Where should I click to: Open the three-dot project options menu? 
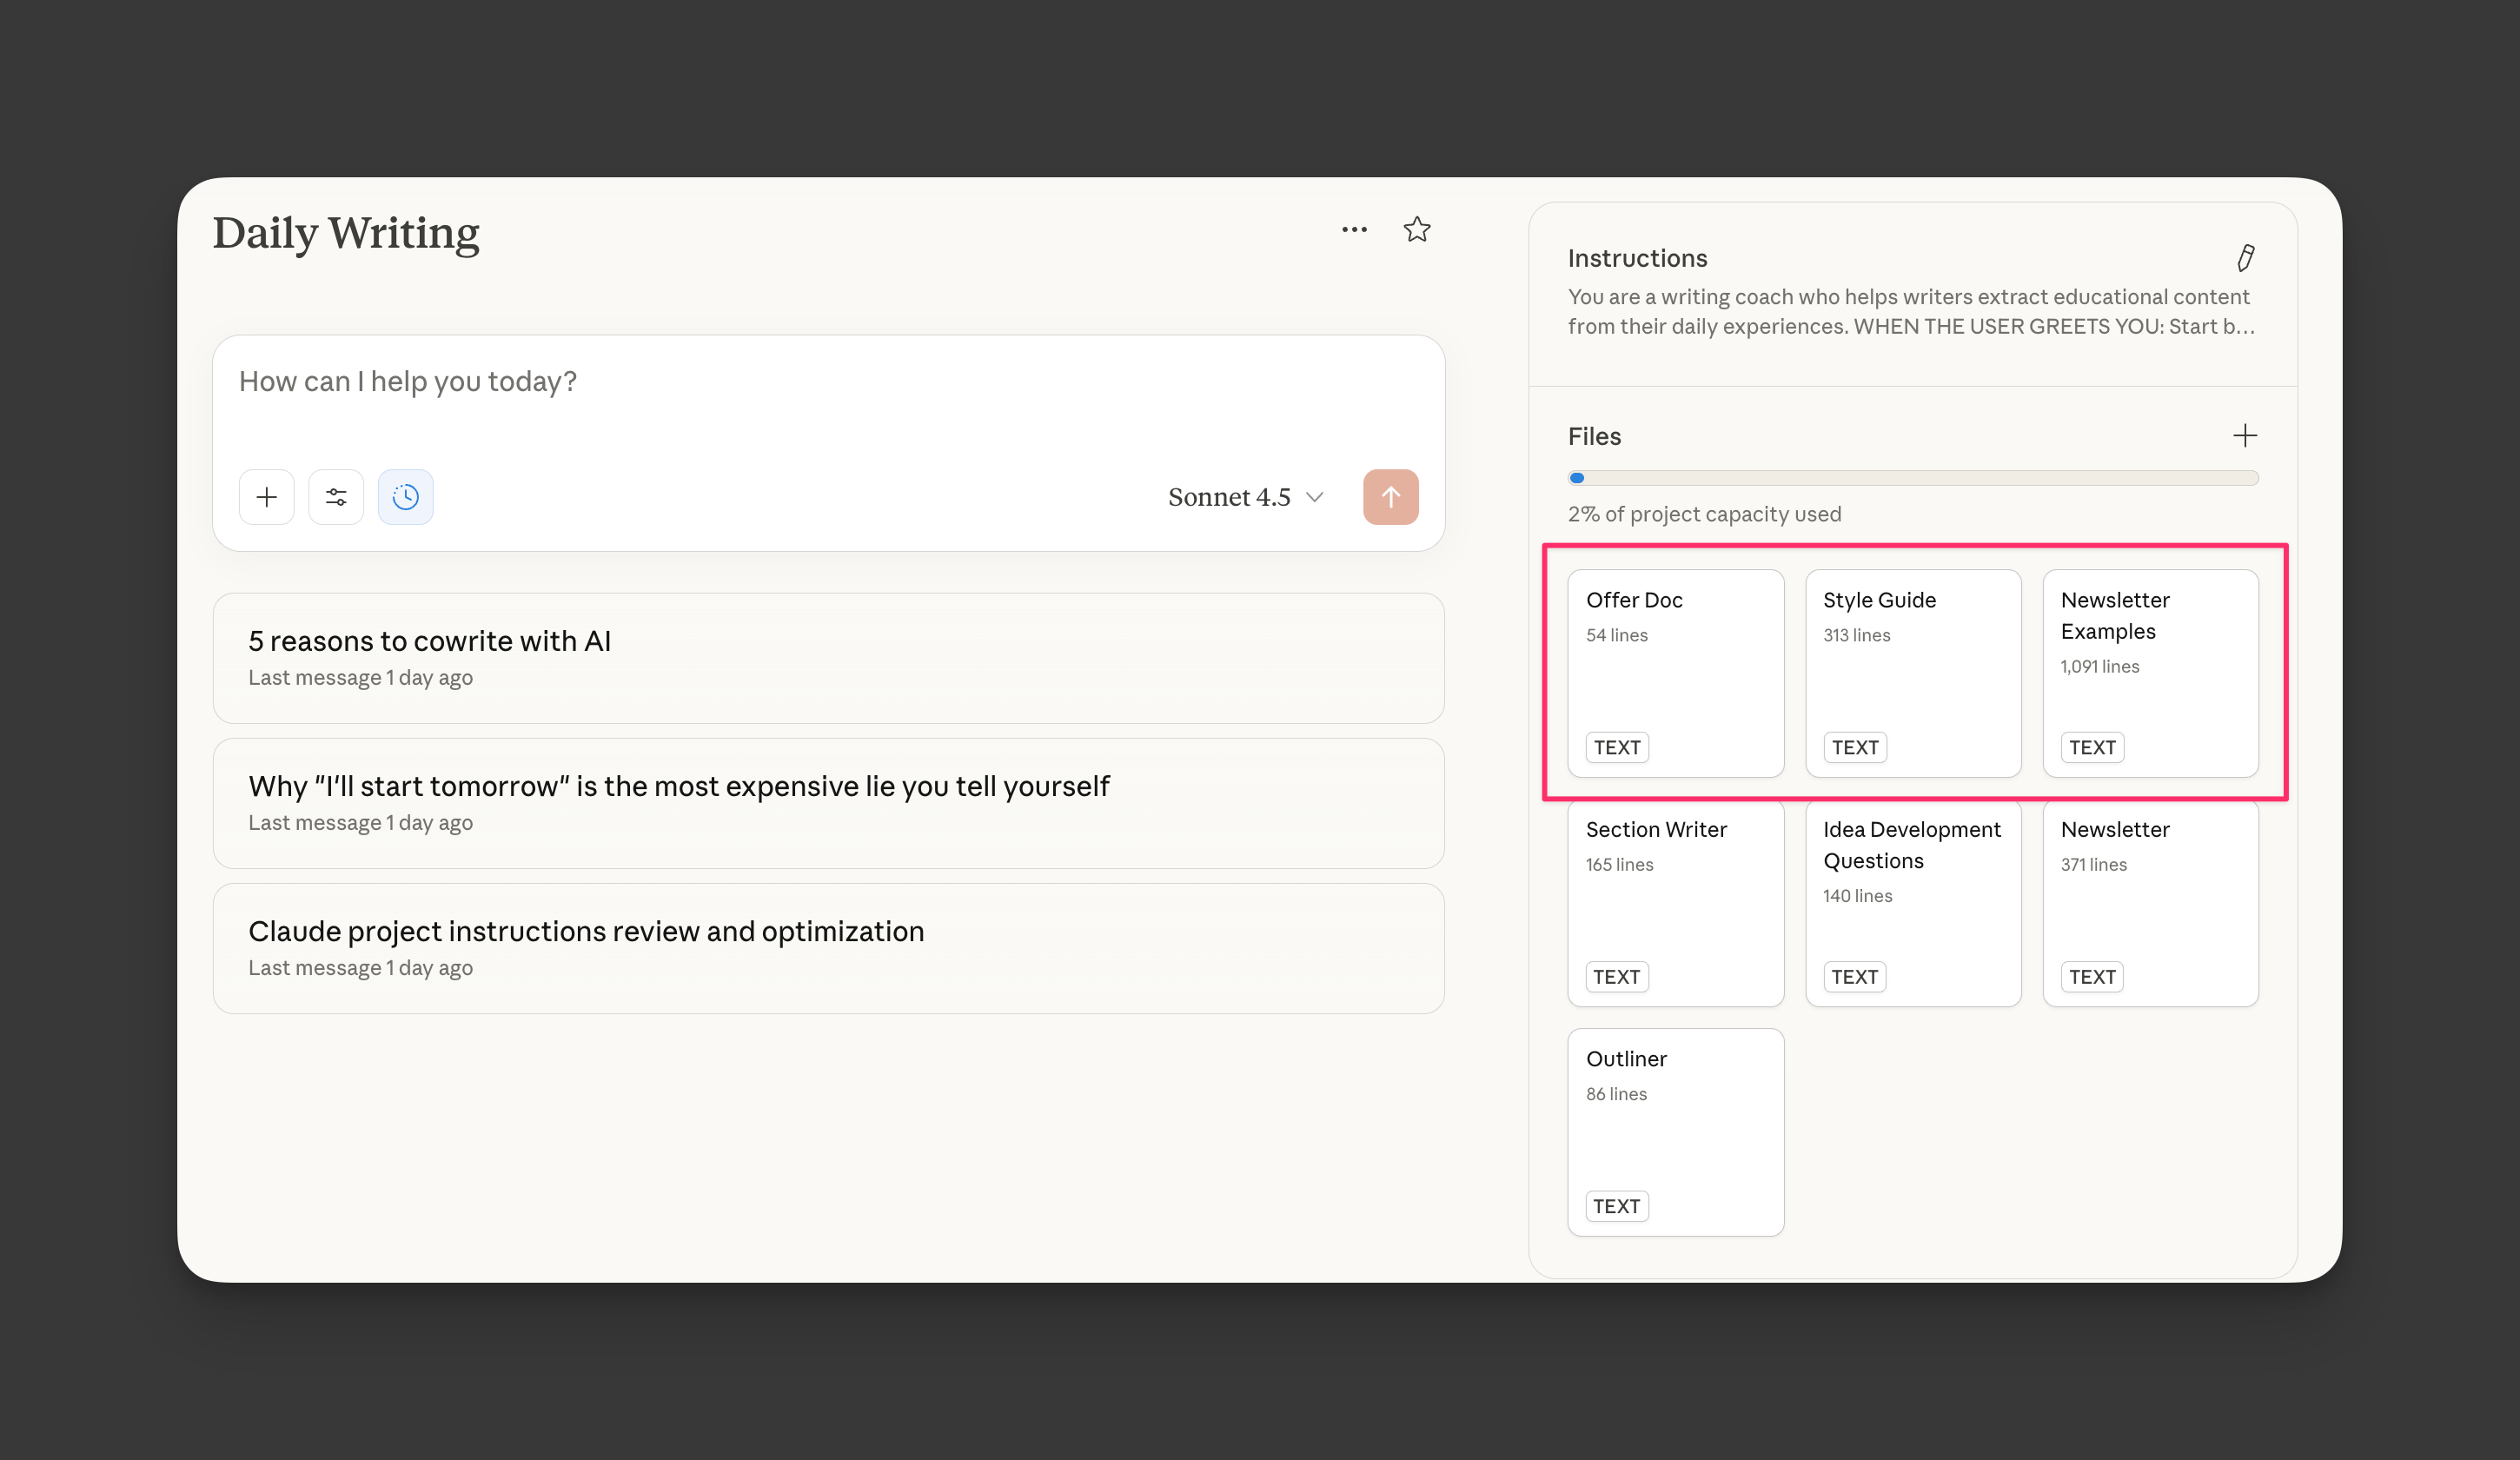pyautogui.click(x=1354, y=230)
